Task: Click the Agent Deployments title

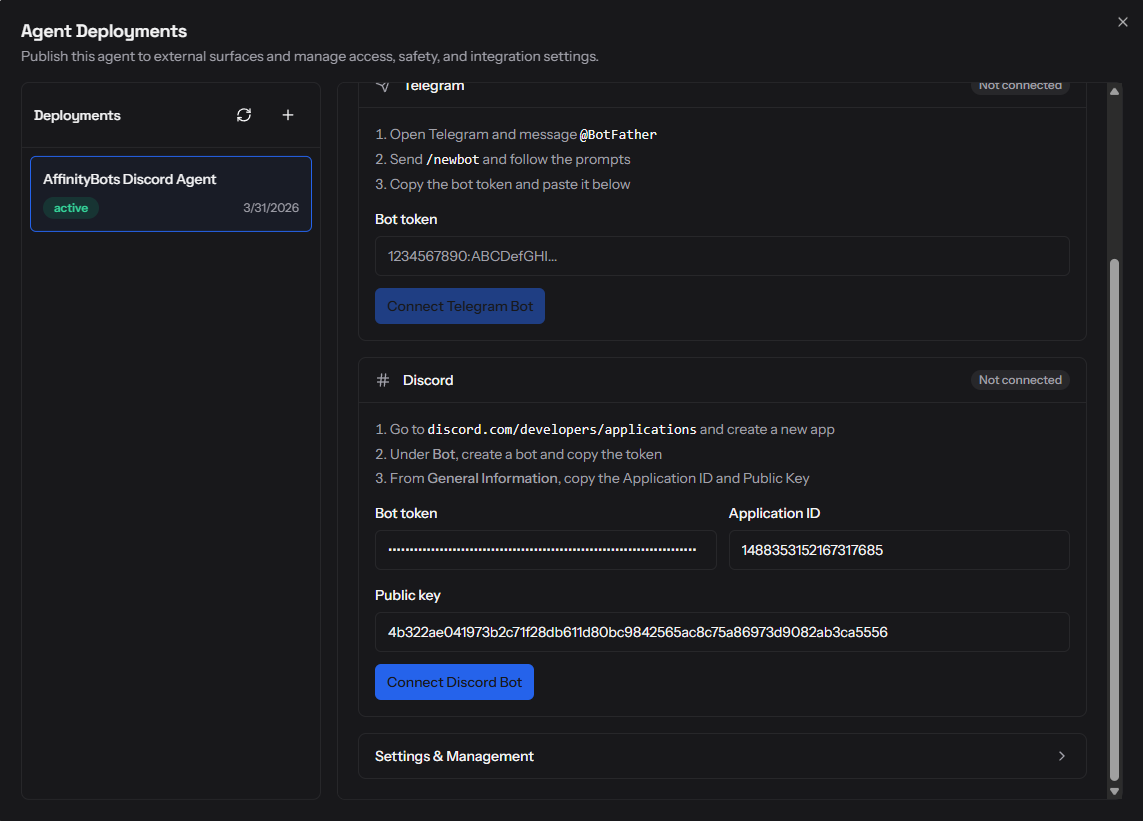Action: pyautogui.click(x=104, y=31)
